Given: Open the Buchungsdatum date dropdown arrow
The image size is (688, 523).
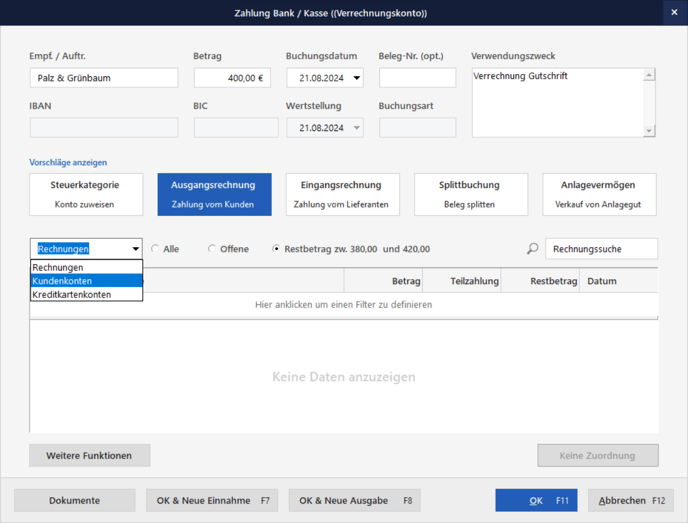Looking at the screenshot, I should [357, 78].
